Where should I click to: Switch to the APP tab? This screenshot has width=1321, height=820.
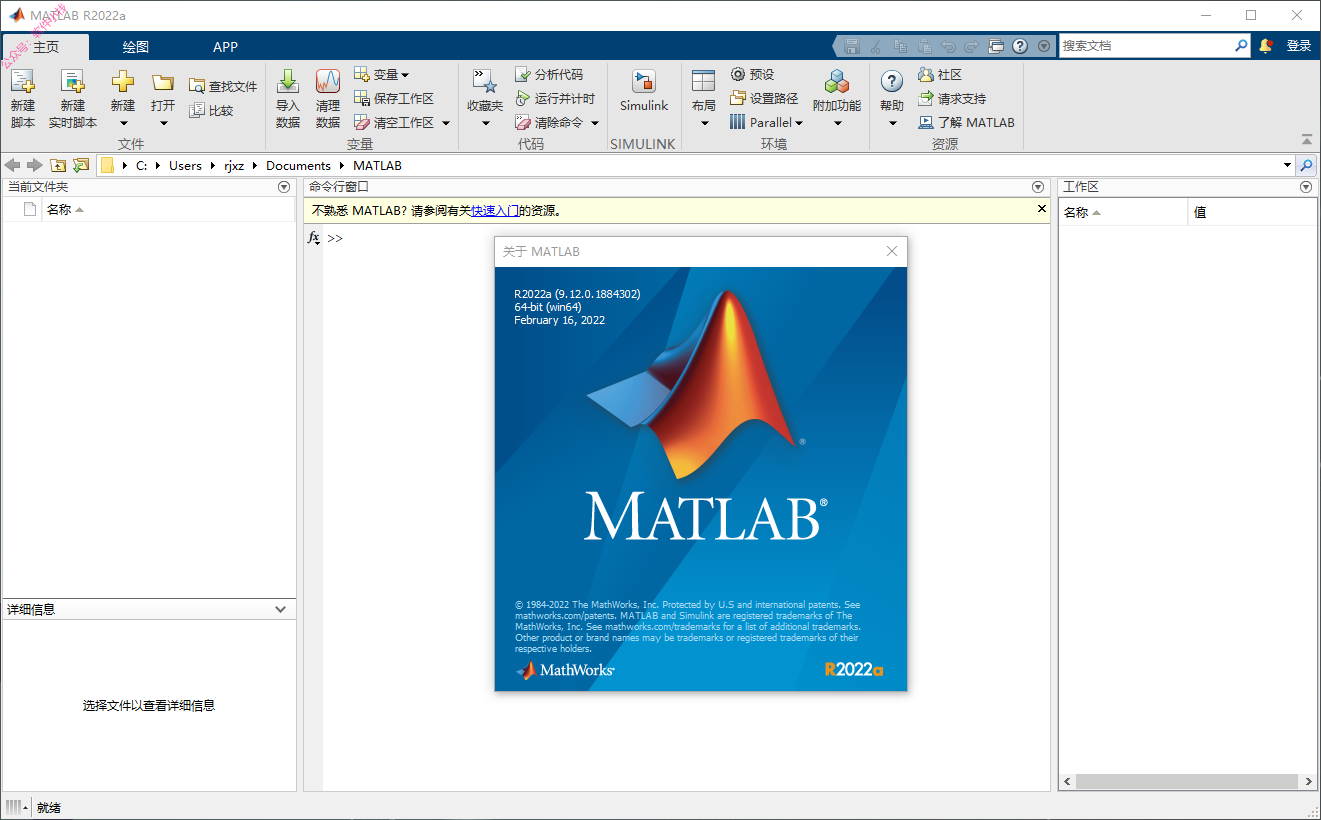pyautogui.click(x=226, y=47)
